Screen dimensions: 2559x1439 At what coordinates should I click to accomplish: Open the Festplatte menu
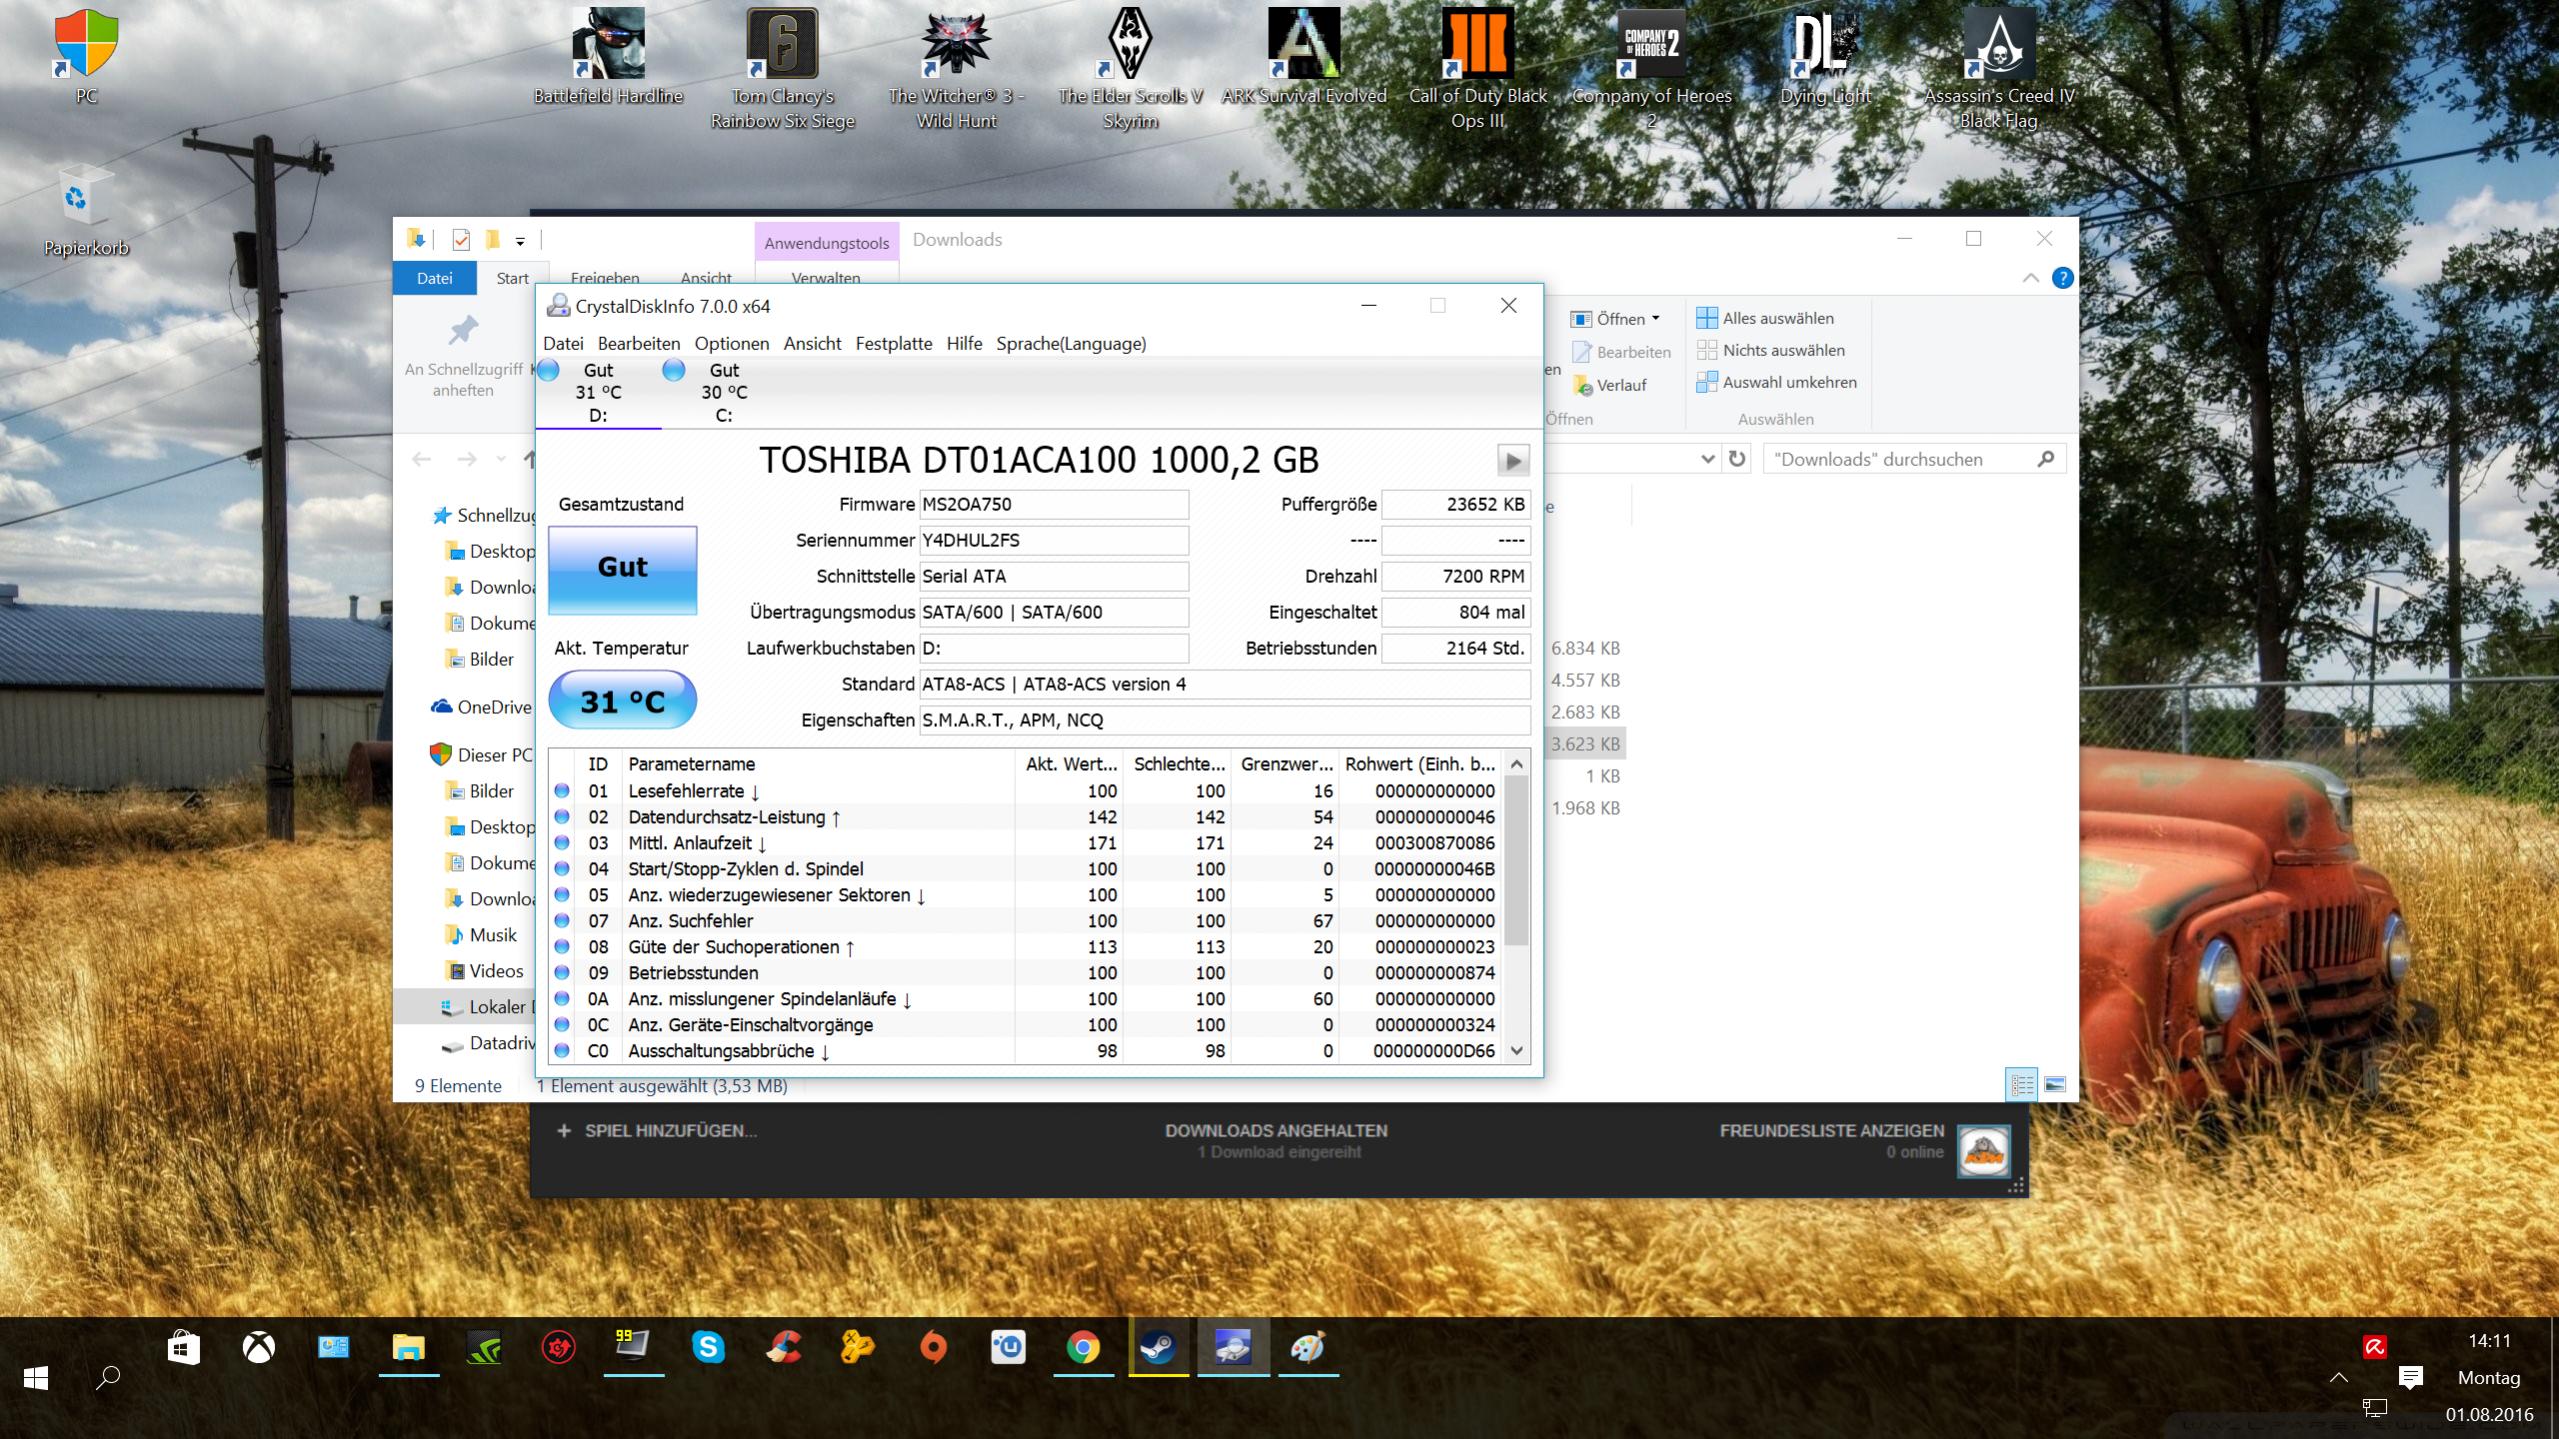(x=893, y=343)
